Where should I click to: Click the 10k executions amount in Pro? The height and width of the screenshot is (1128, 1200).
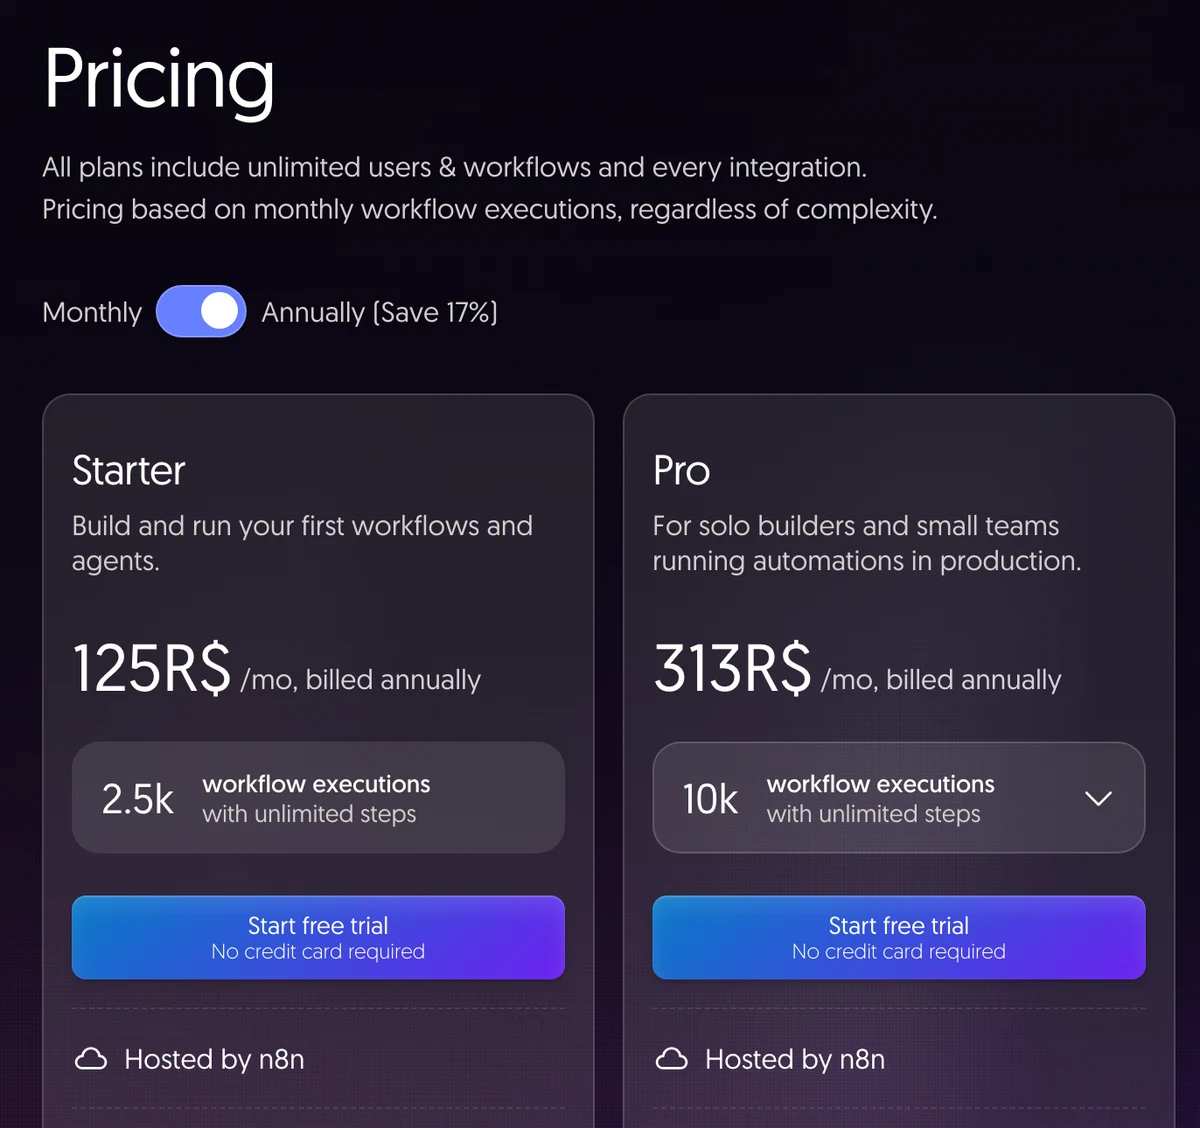pyautogui.click(x=710, y=799)
